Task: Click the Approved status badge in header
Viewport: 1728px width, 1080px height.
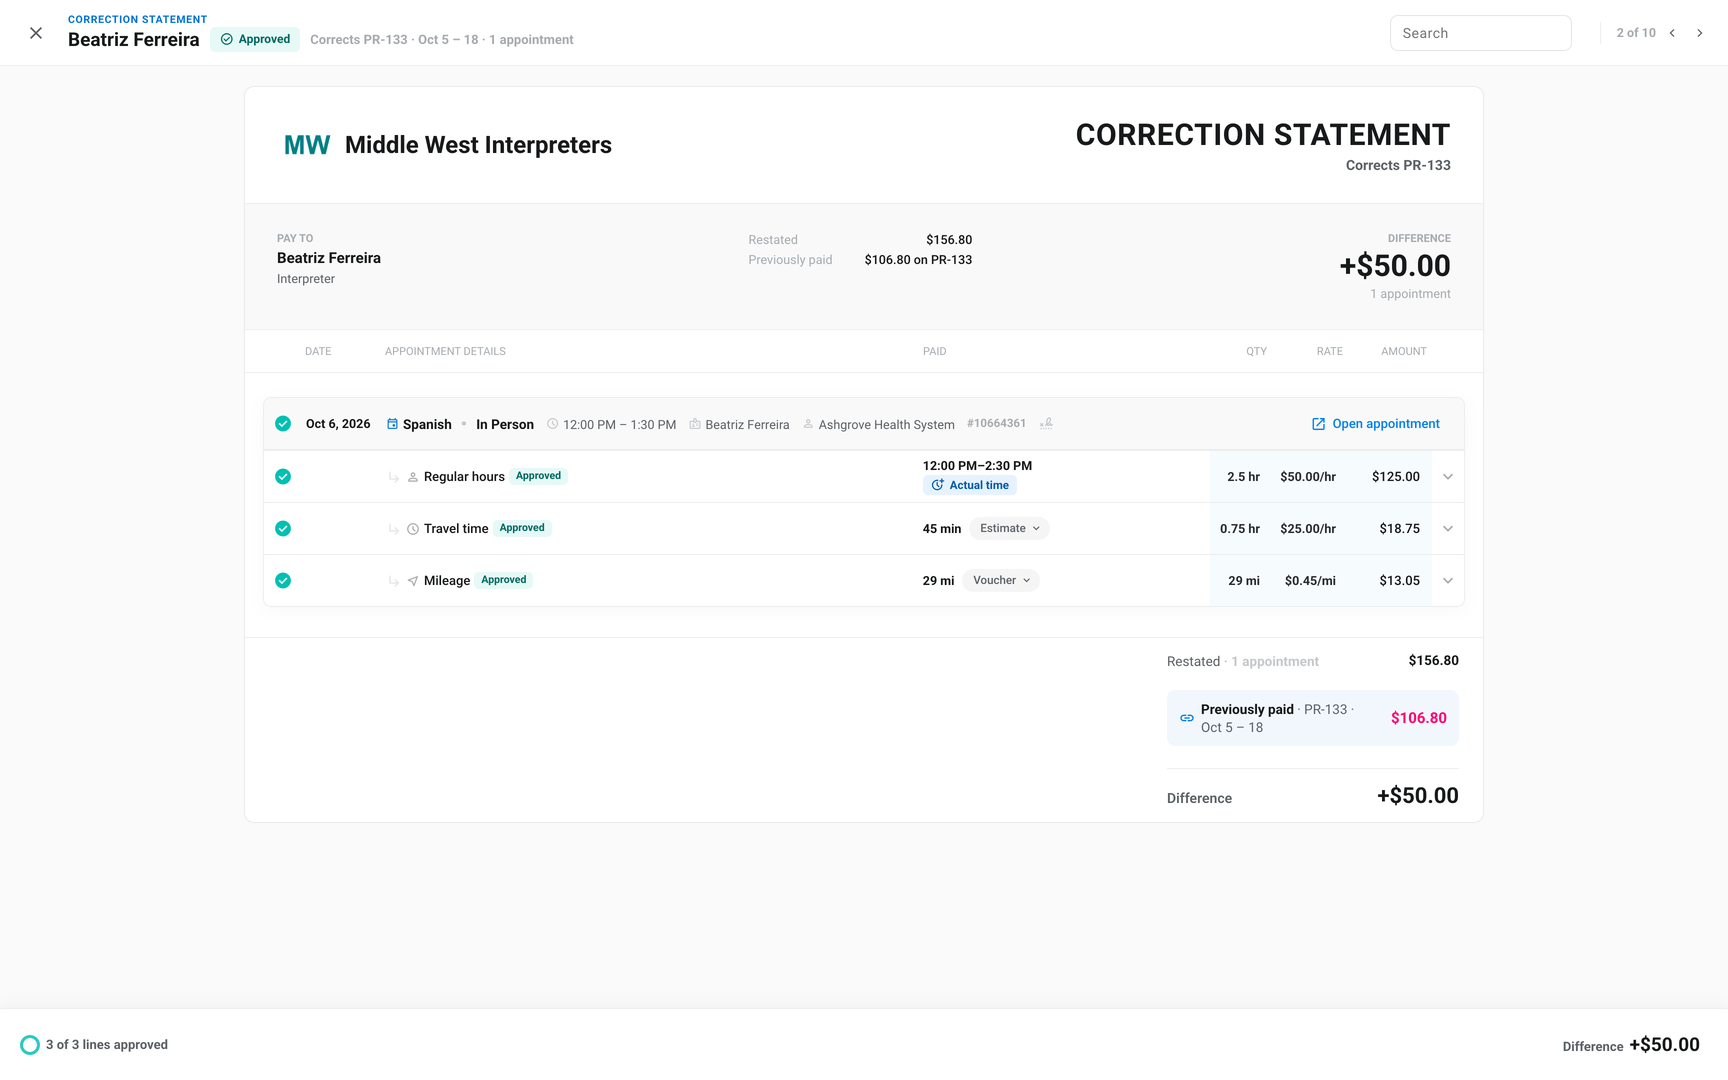Action: (x=255, y=39)
